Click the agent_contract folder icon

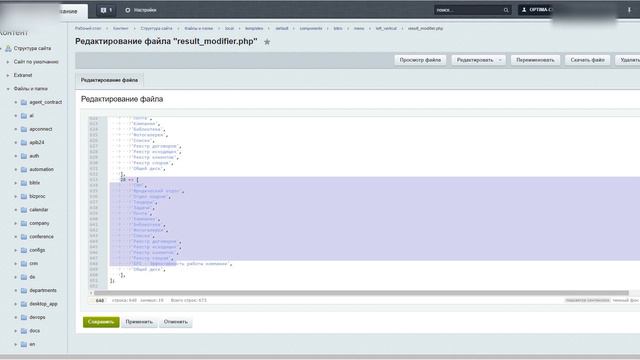[x=24, y=102]
